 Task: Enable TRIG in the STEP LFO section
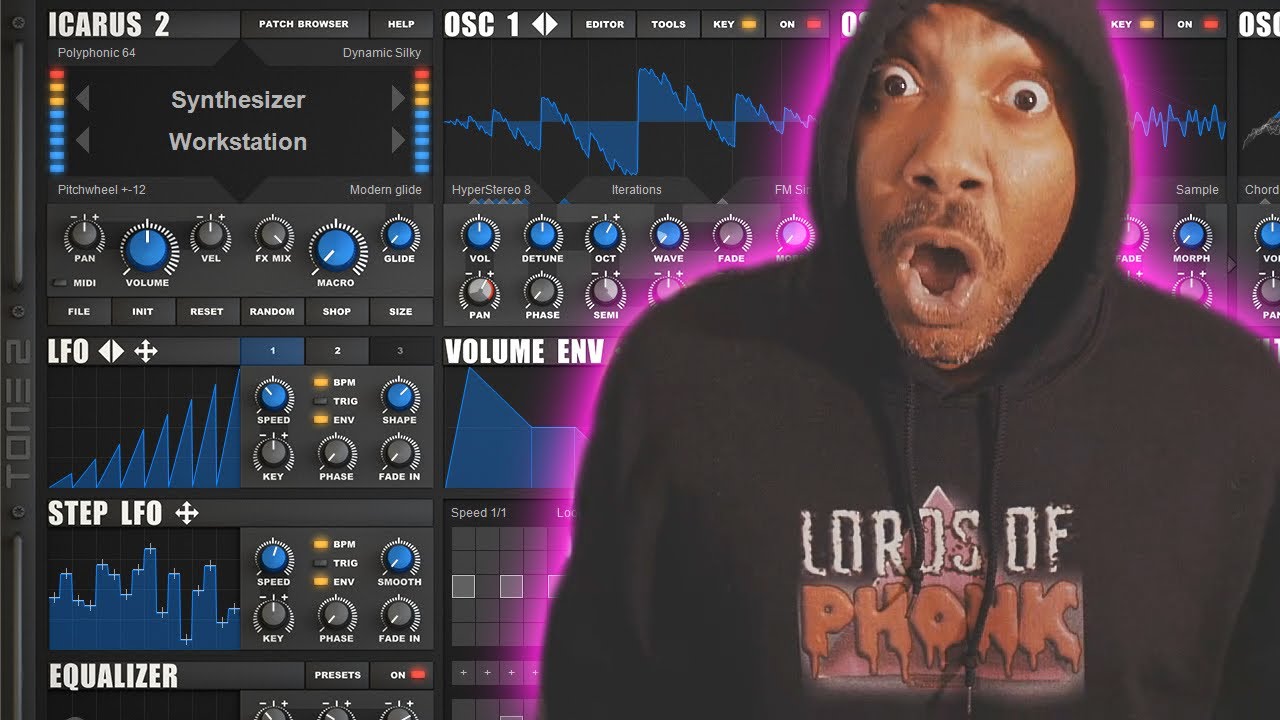321,563
